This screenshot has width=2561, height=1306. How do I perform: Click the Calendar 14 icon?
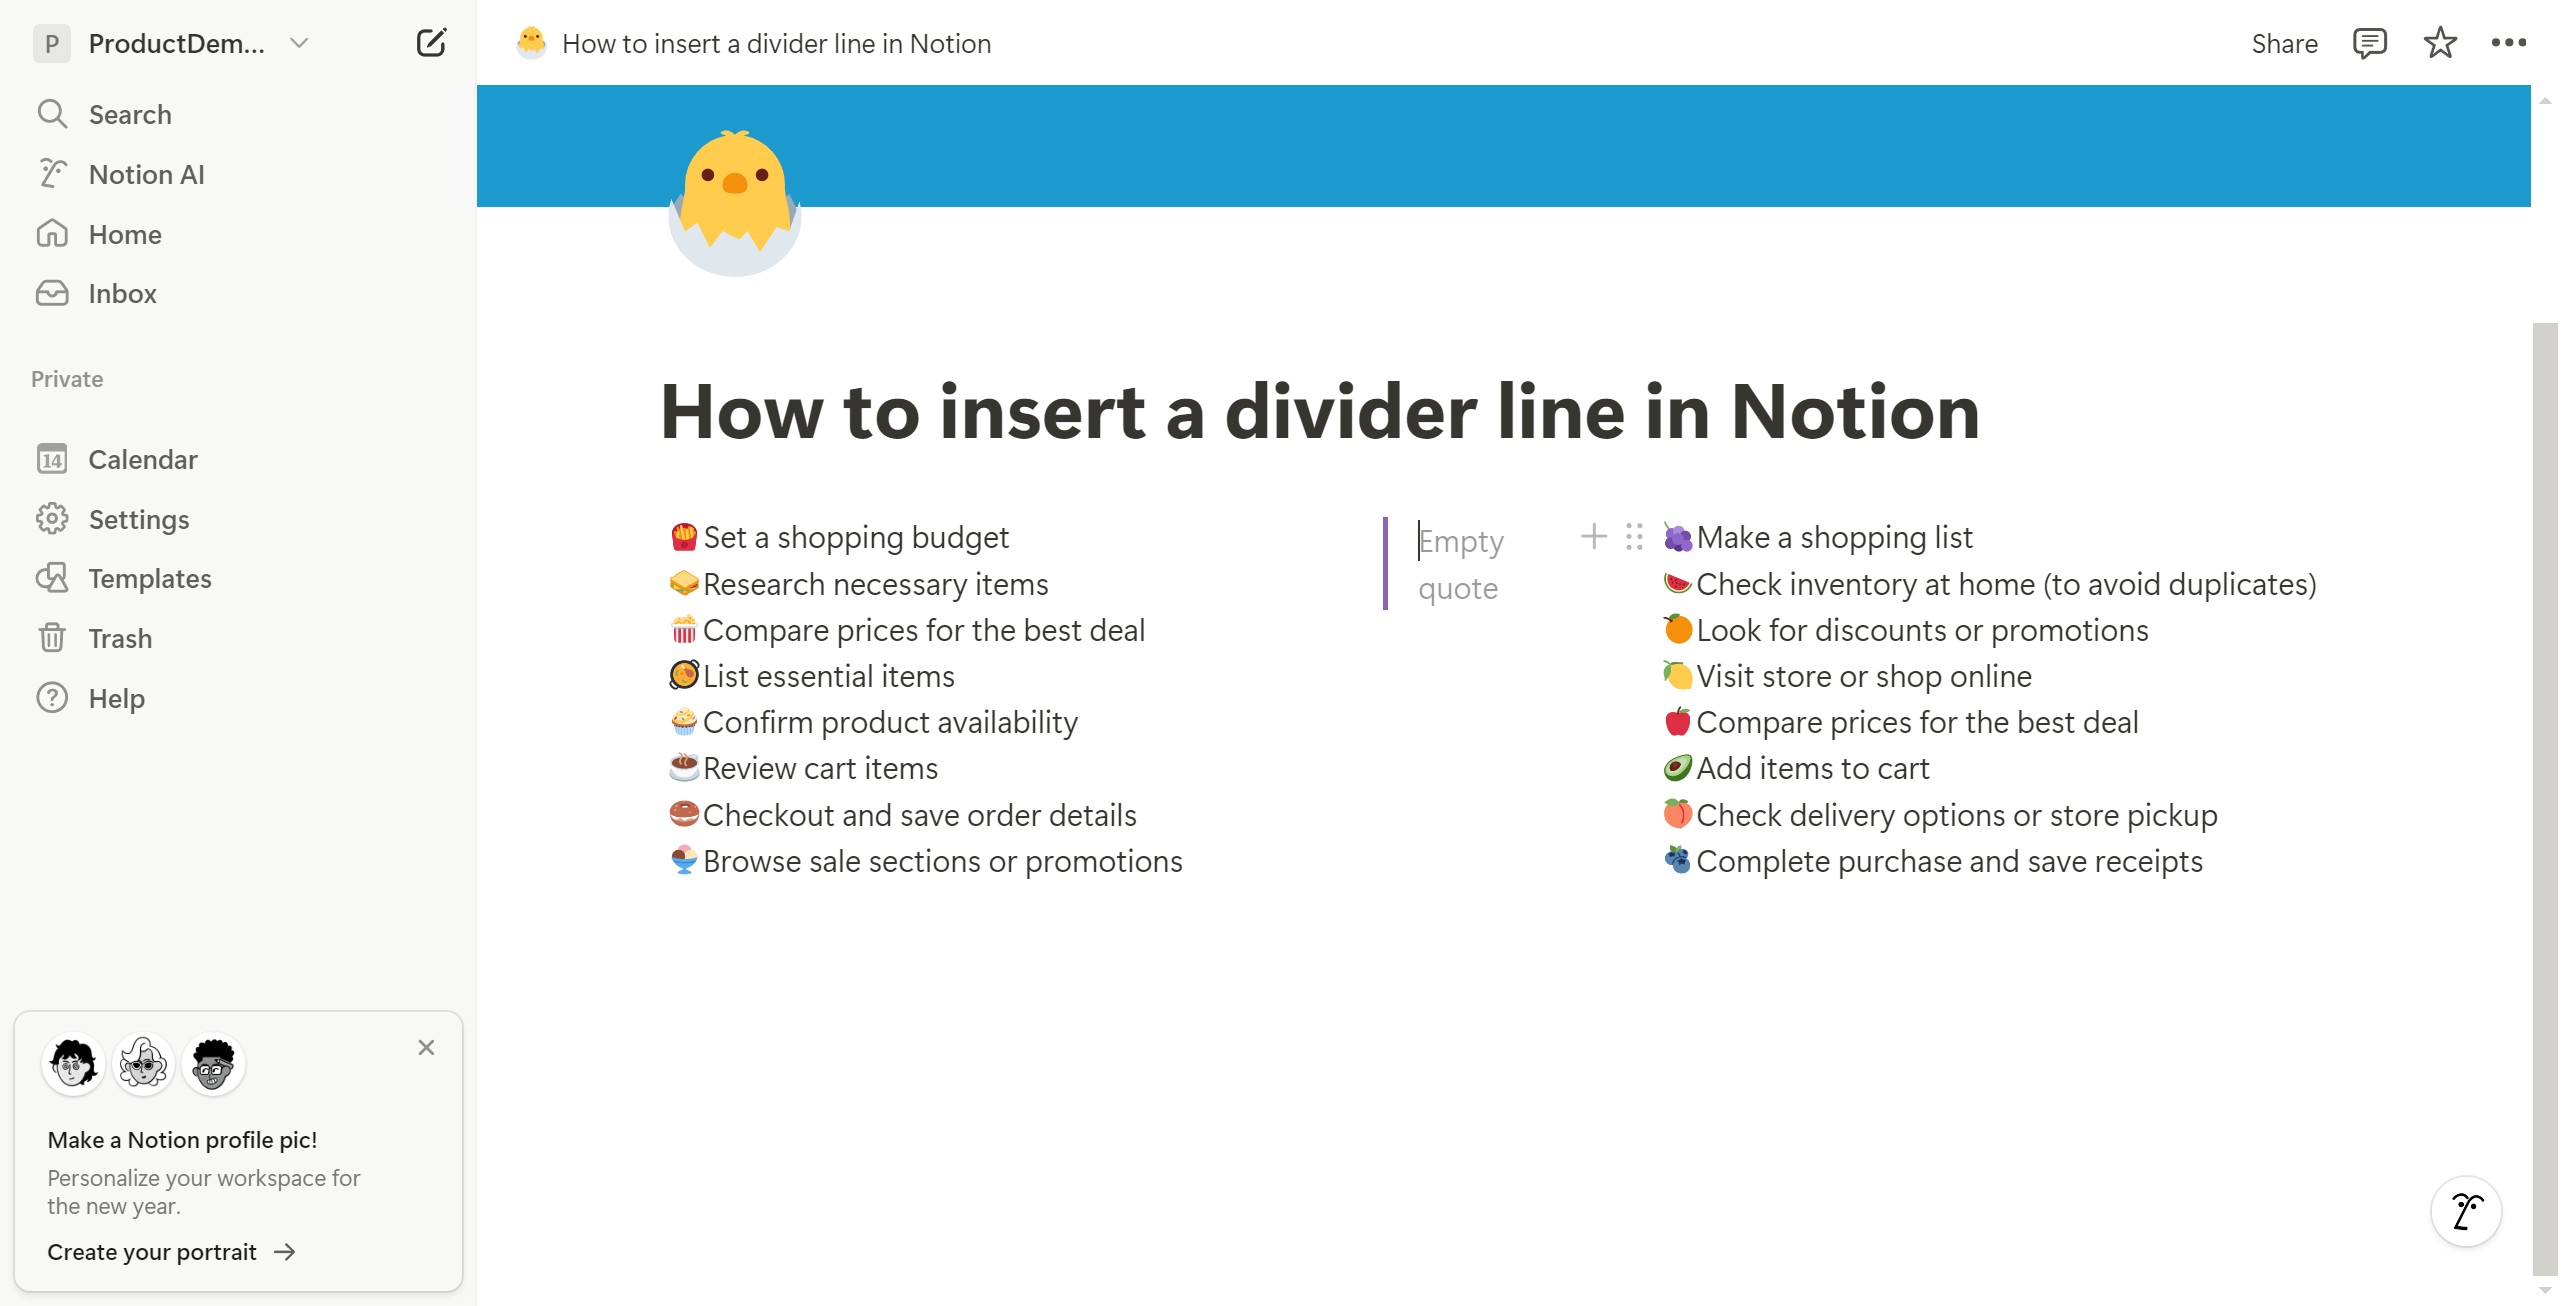[x=52, y=459]
